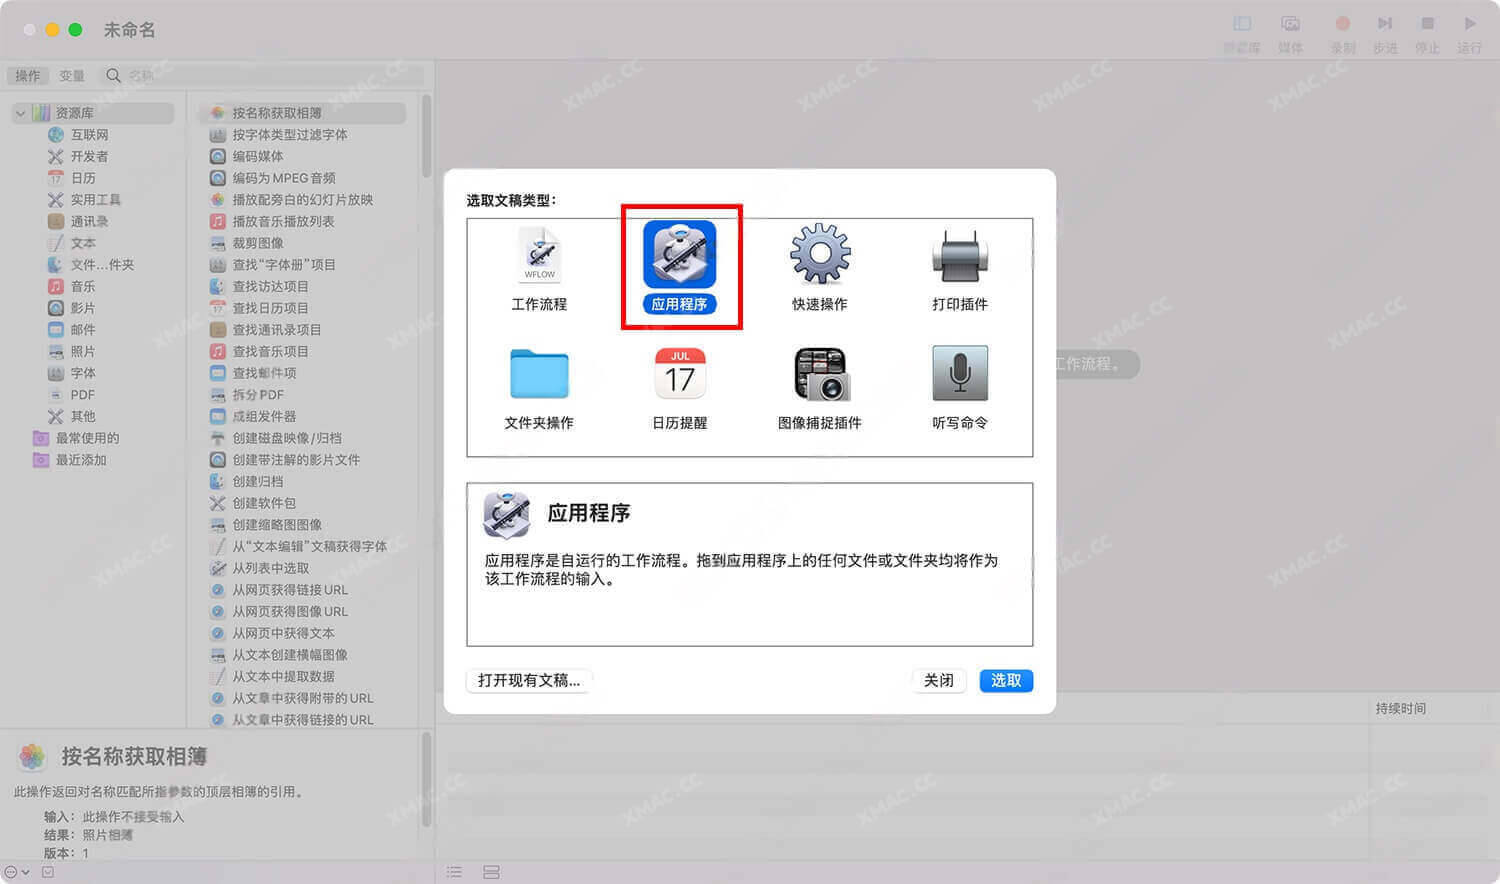Select the 文件夹操作 folder action icon
Image resolution: width=1500 pixels, height=884 pixels.
540,375
